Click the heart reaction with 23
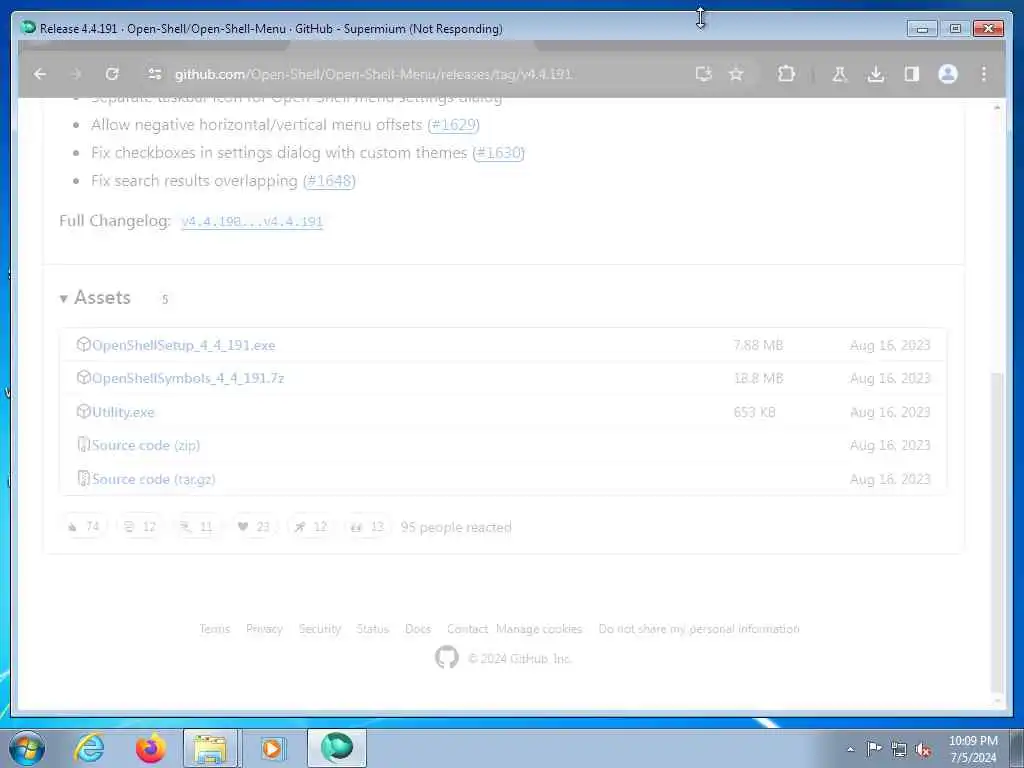Image resolution: width=1024 pixels, height=768 pixels. click(x=253, y=526)
